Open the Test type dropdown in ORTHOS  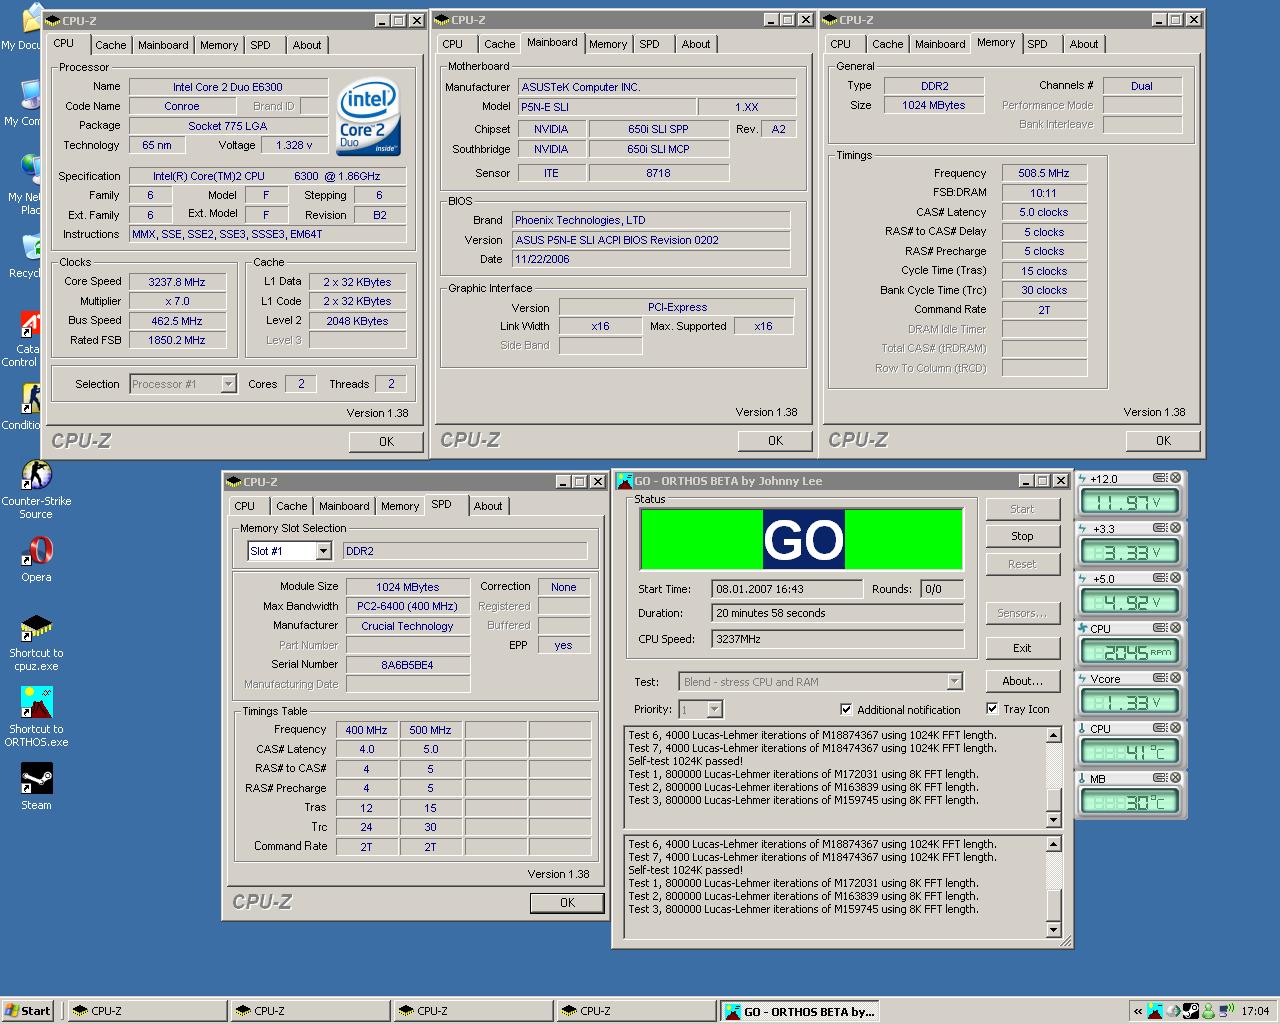click(954, 682)
